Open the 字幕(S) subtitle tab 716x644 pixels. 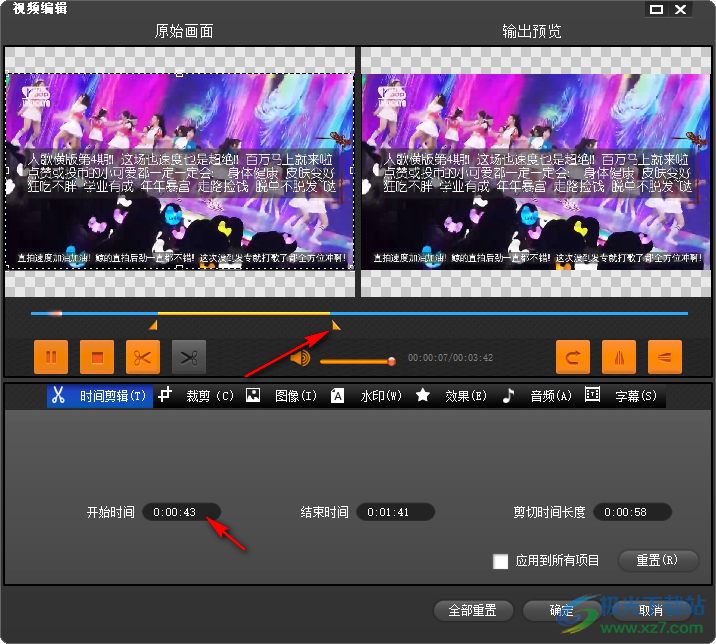[x=621, y=396]
